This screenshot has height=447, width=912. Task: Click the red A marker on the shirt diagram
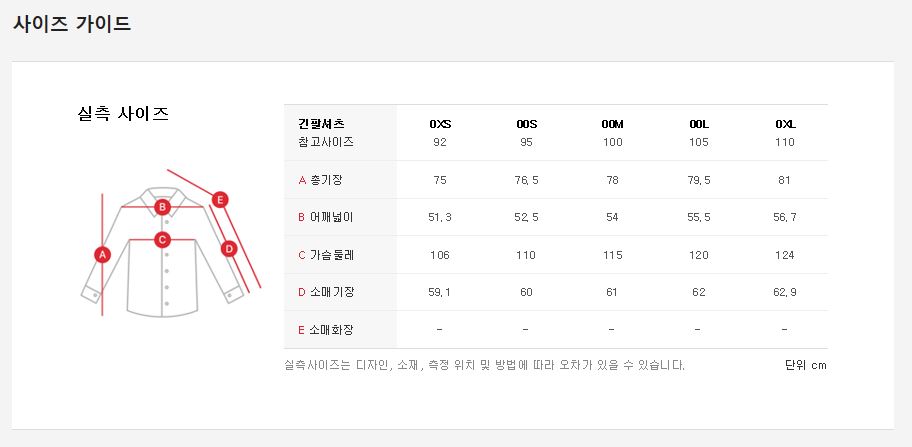tap(101, 254)
